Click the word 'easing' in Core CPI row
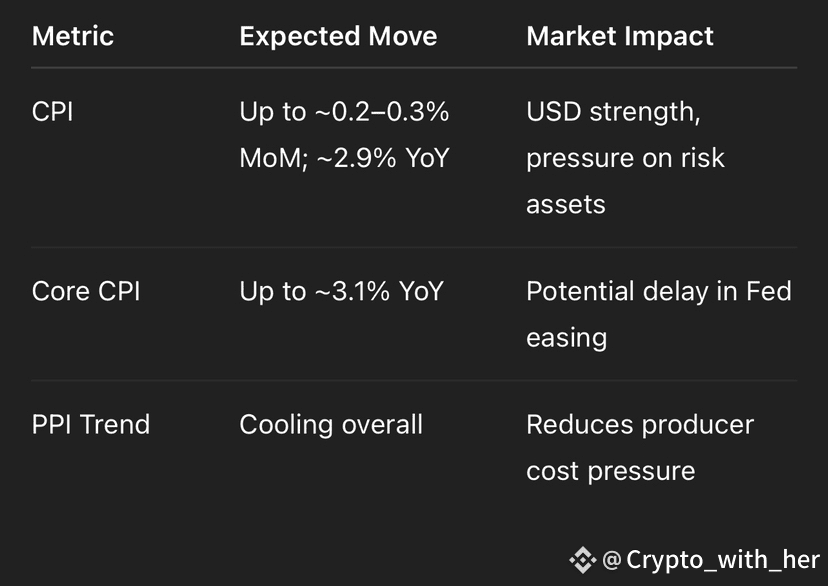 click(567, 338)
